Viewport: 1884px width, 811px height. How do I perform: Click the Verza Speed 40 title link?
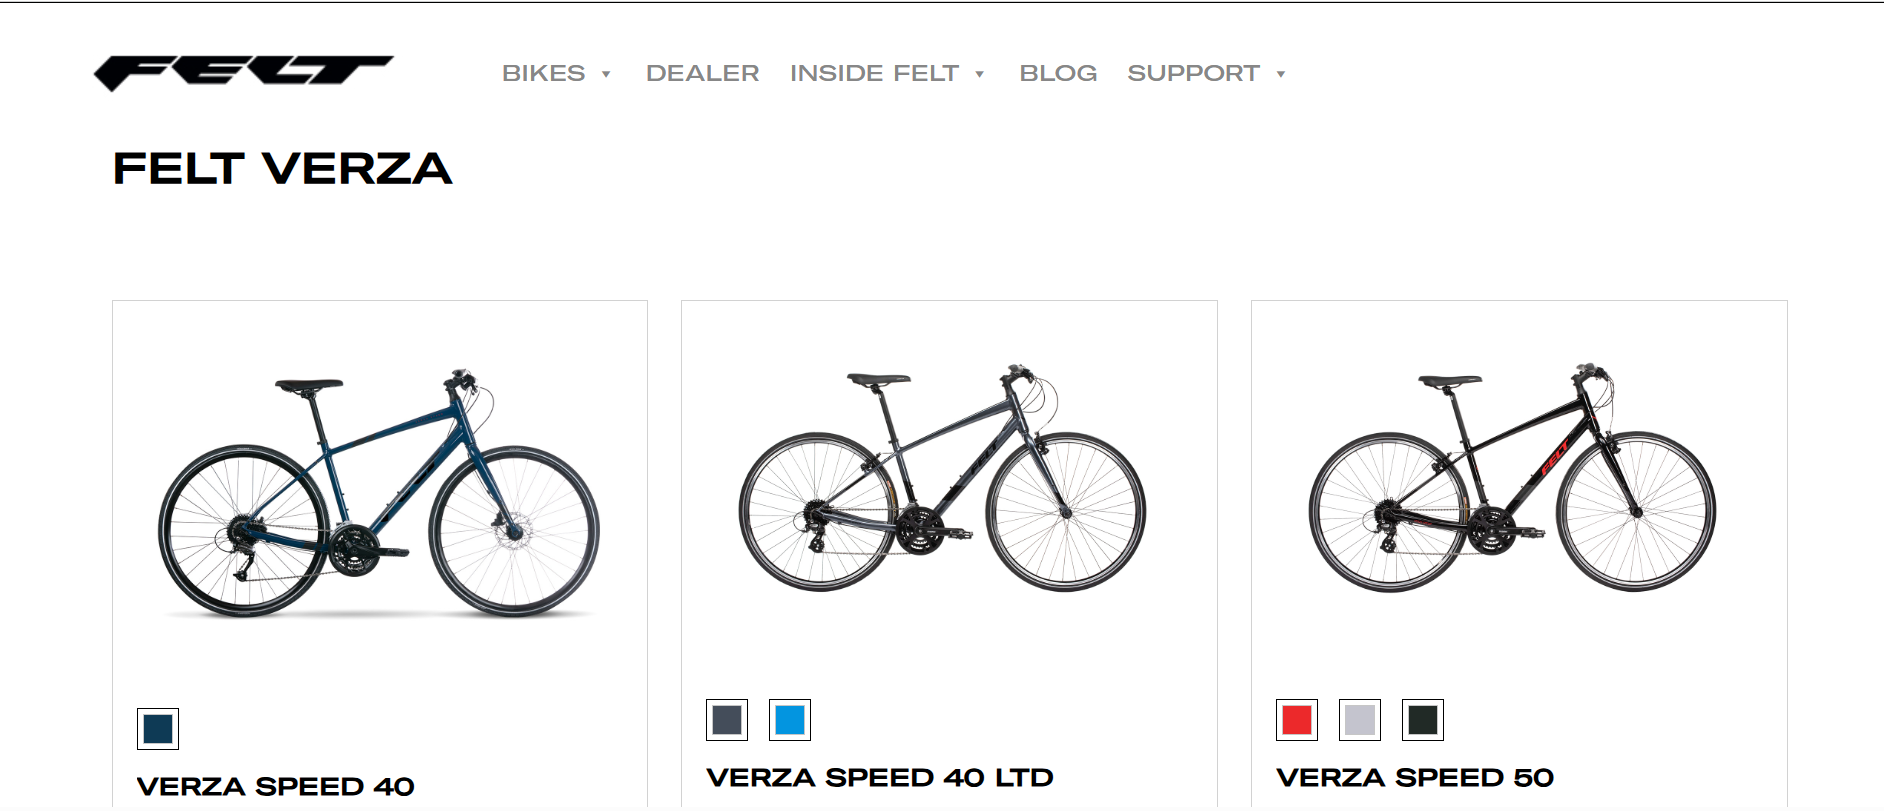click(x=276, y=787)
